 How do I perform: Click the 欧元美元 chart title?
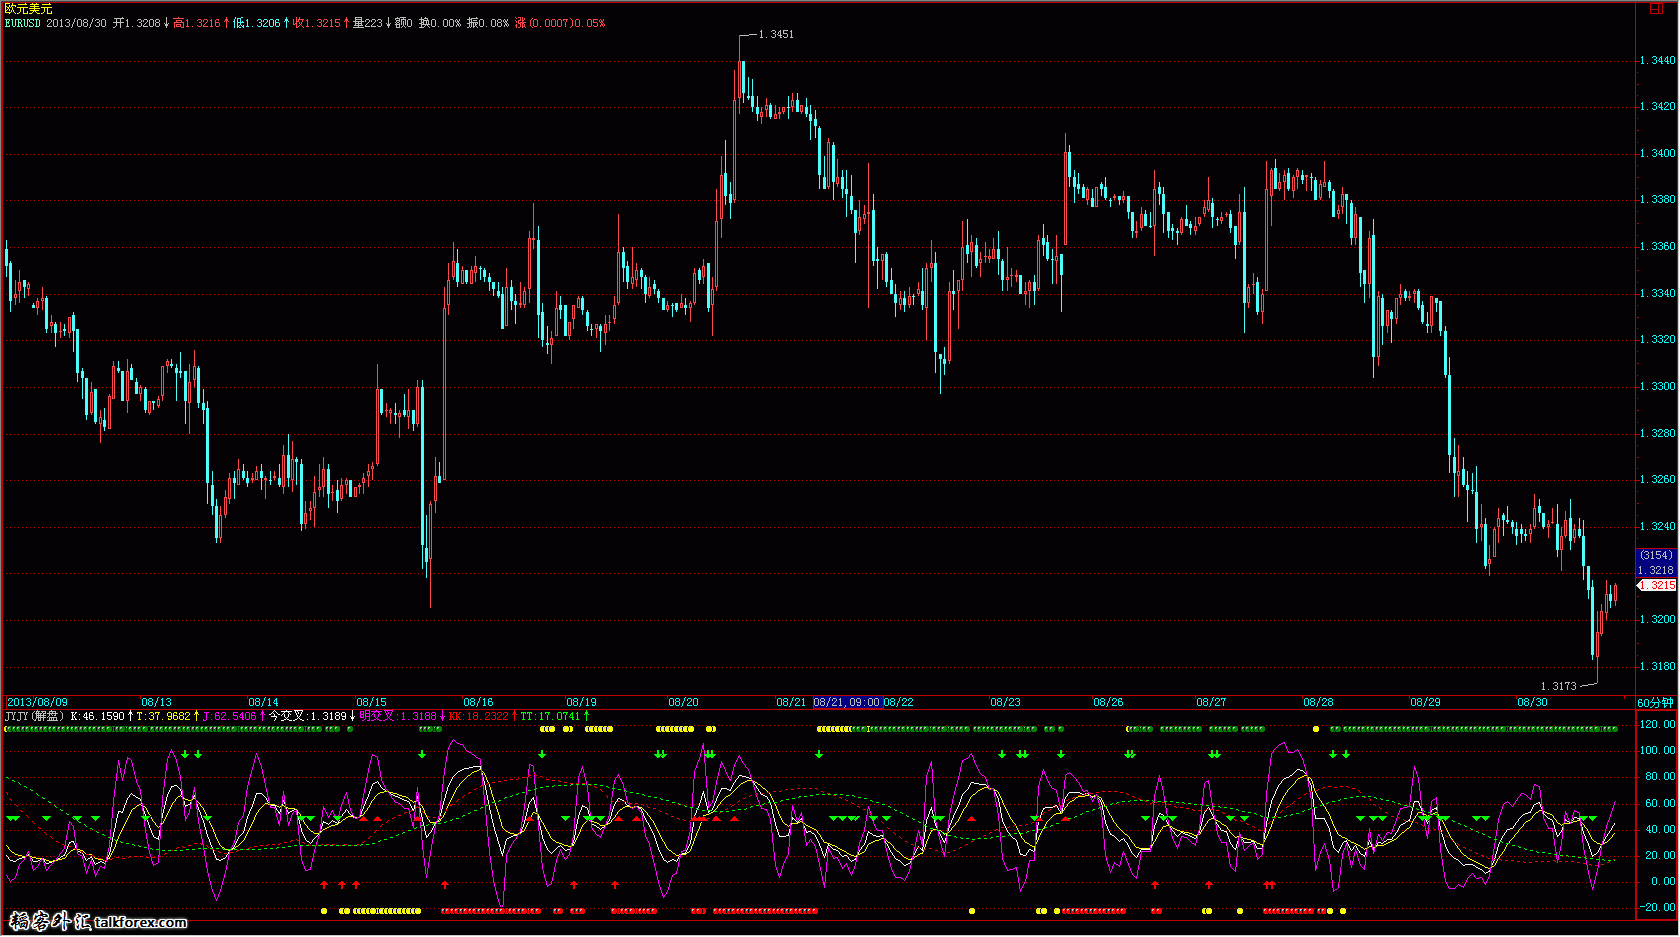click(28, 8)
